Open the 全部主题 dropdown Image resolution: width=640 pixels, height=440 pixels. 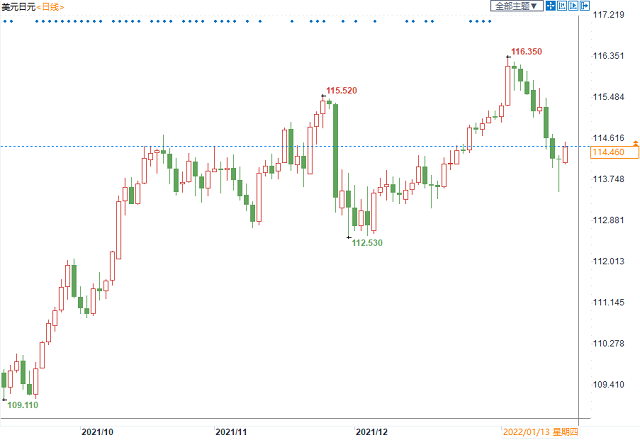coord(518,6)
